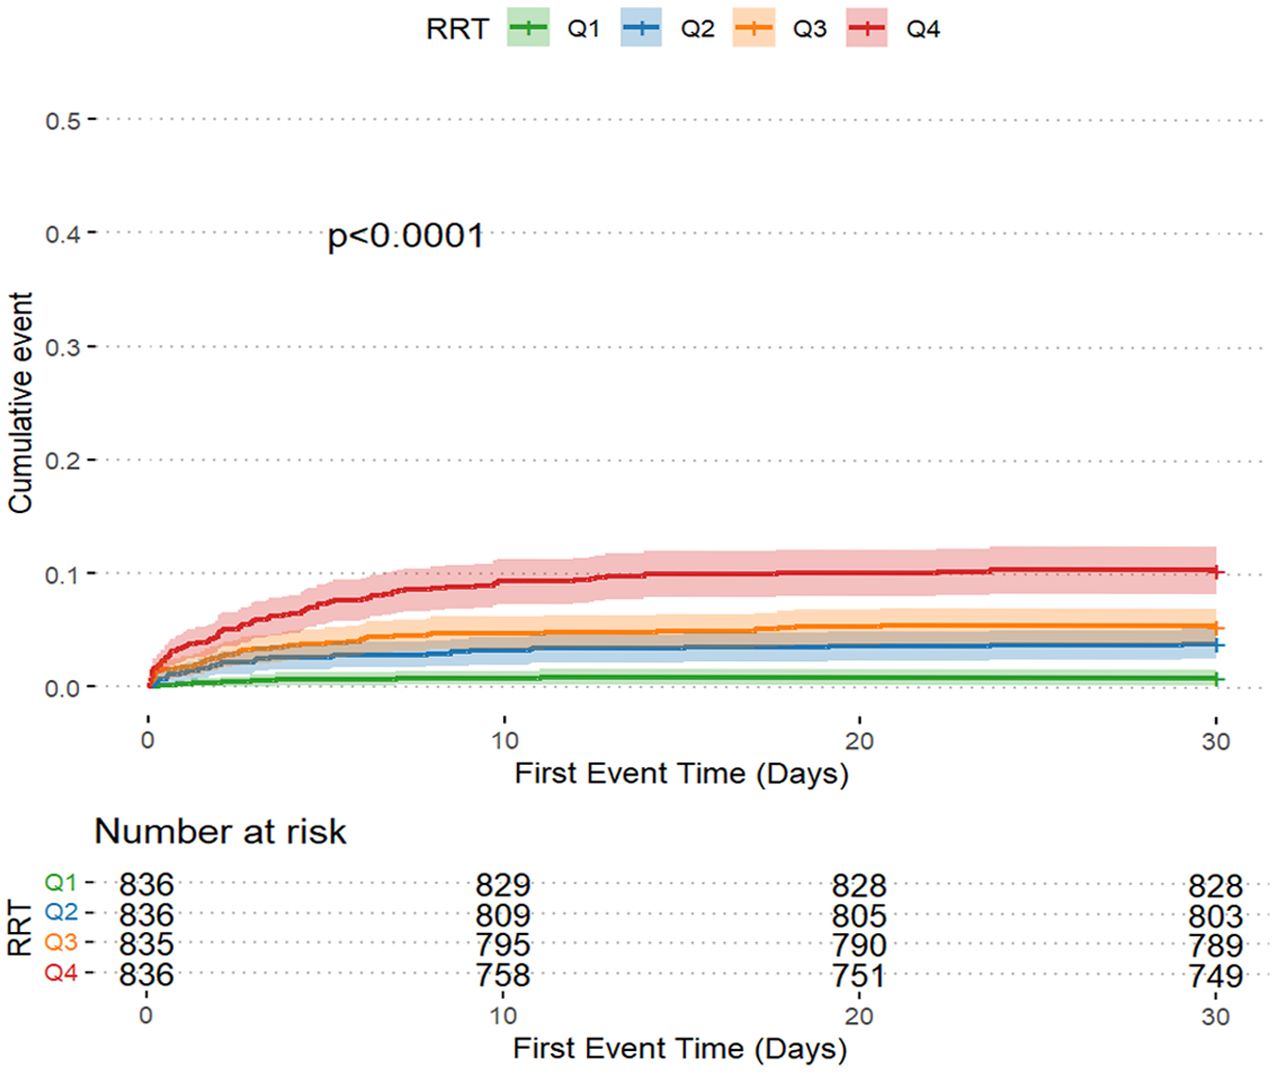1277x1073 pixels.
Task: Click the red Q4 legend swatch
Action: click(x=867, y=29)
